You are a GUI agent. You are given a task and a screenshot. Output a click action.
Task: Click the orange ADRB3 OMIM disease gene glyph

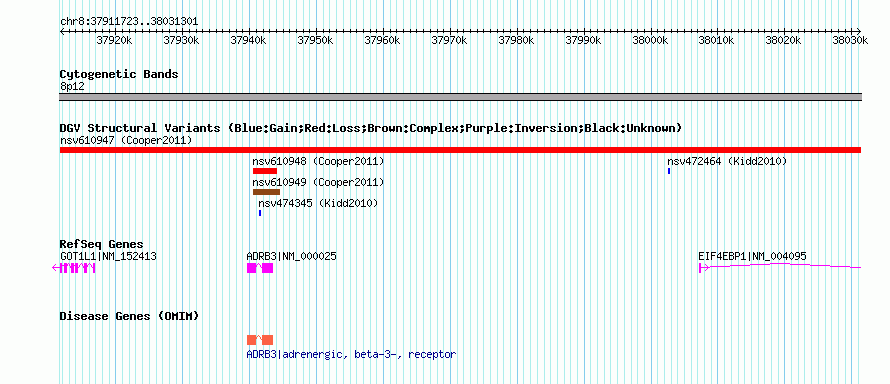[x=260, y=340]
